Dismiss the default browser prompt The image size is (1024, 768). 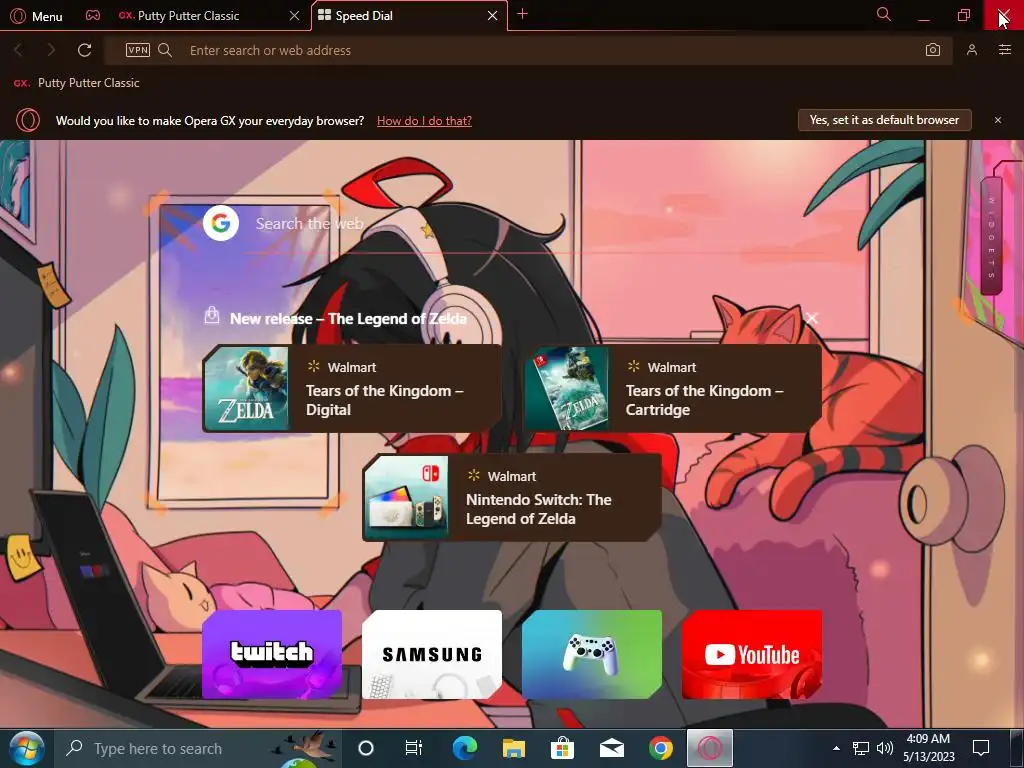[998, 120]
